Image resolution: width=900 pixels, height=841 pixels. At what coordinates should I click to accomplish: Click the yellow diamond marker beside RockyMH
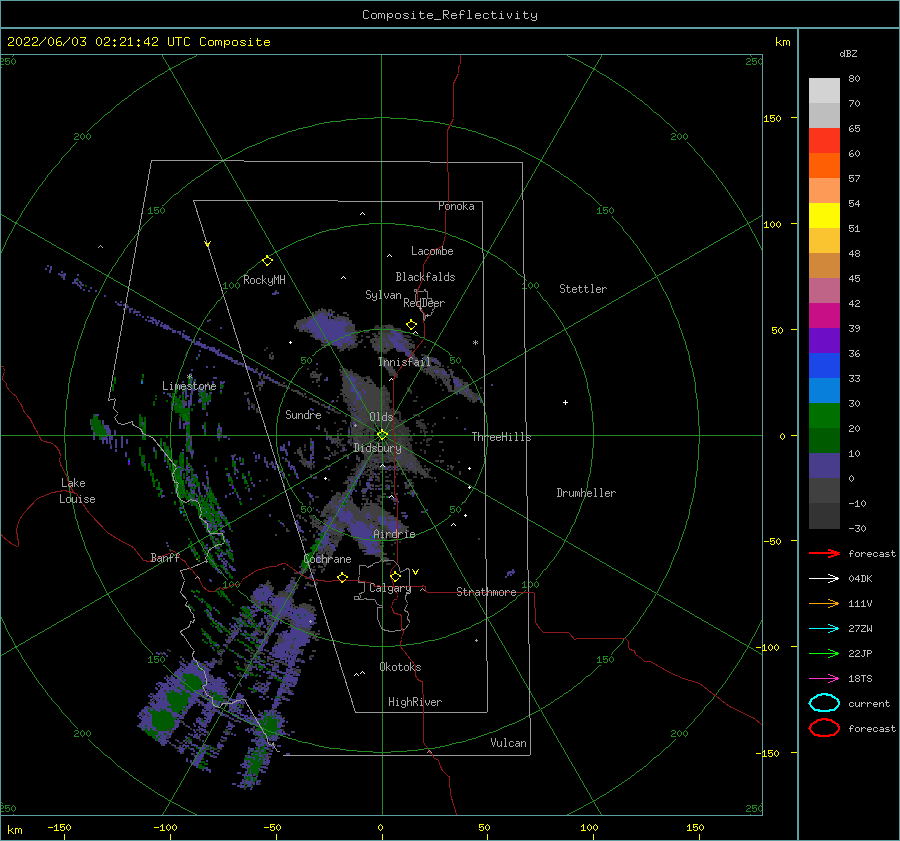tap(267, 261)
